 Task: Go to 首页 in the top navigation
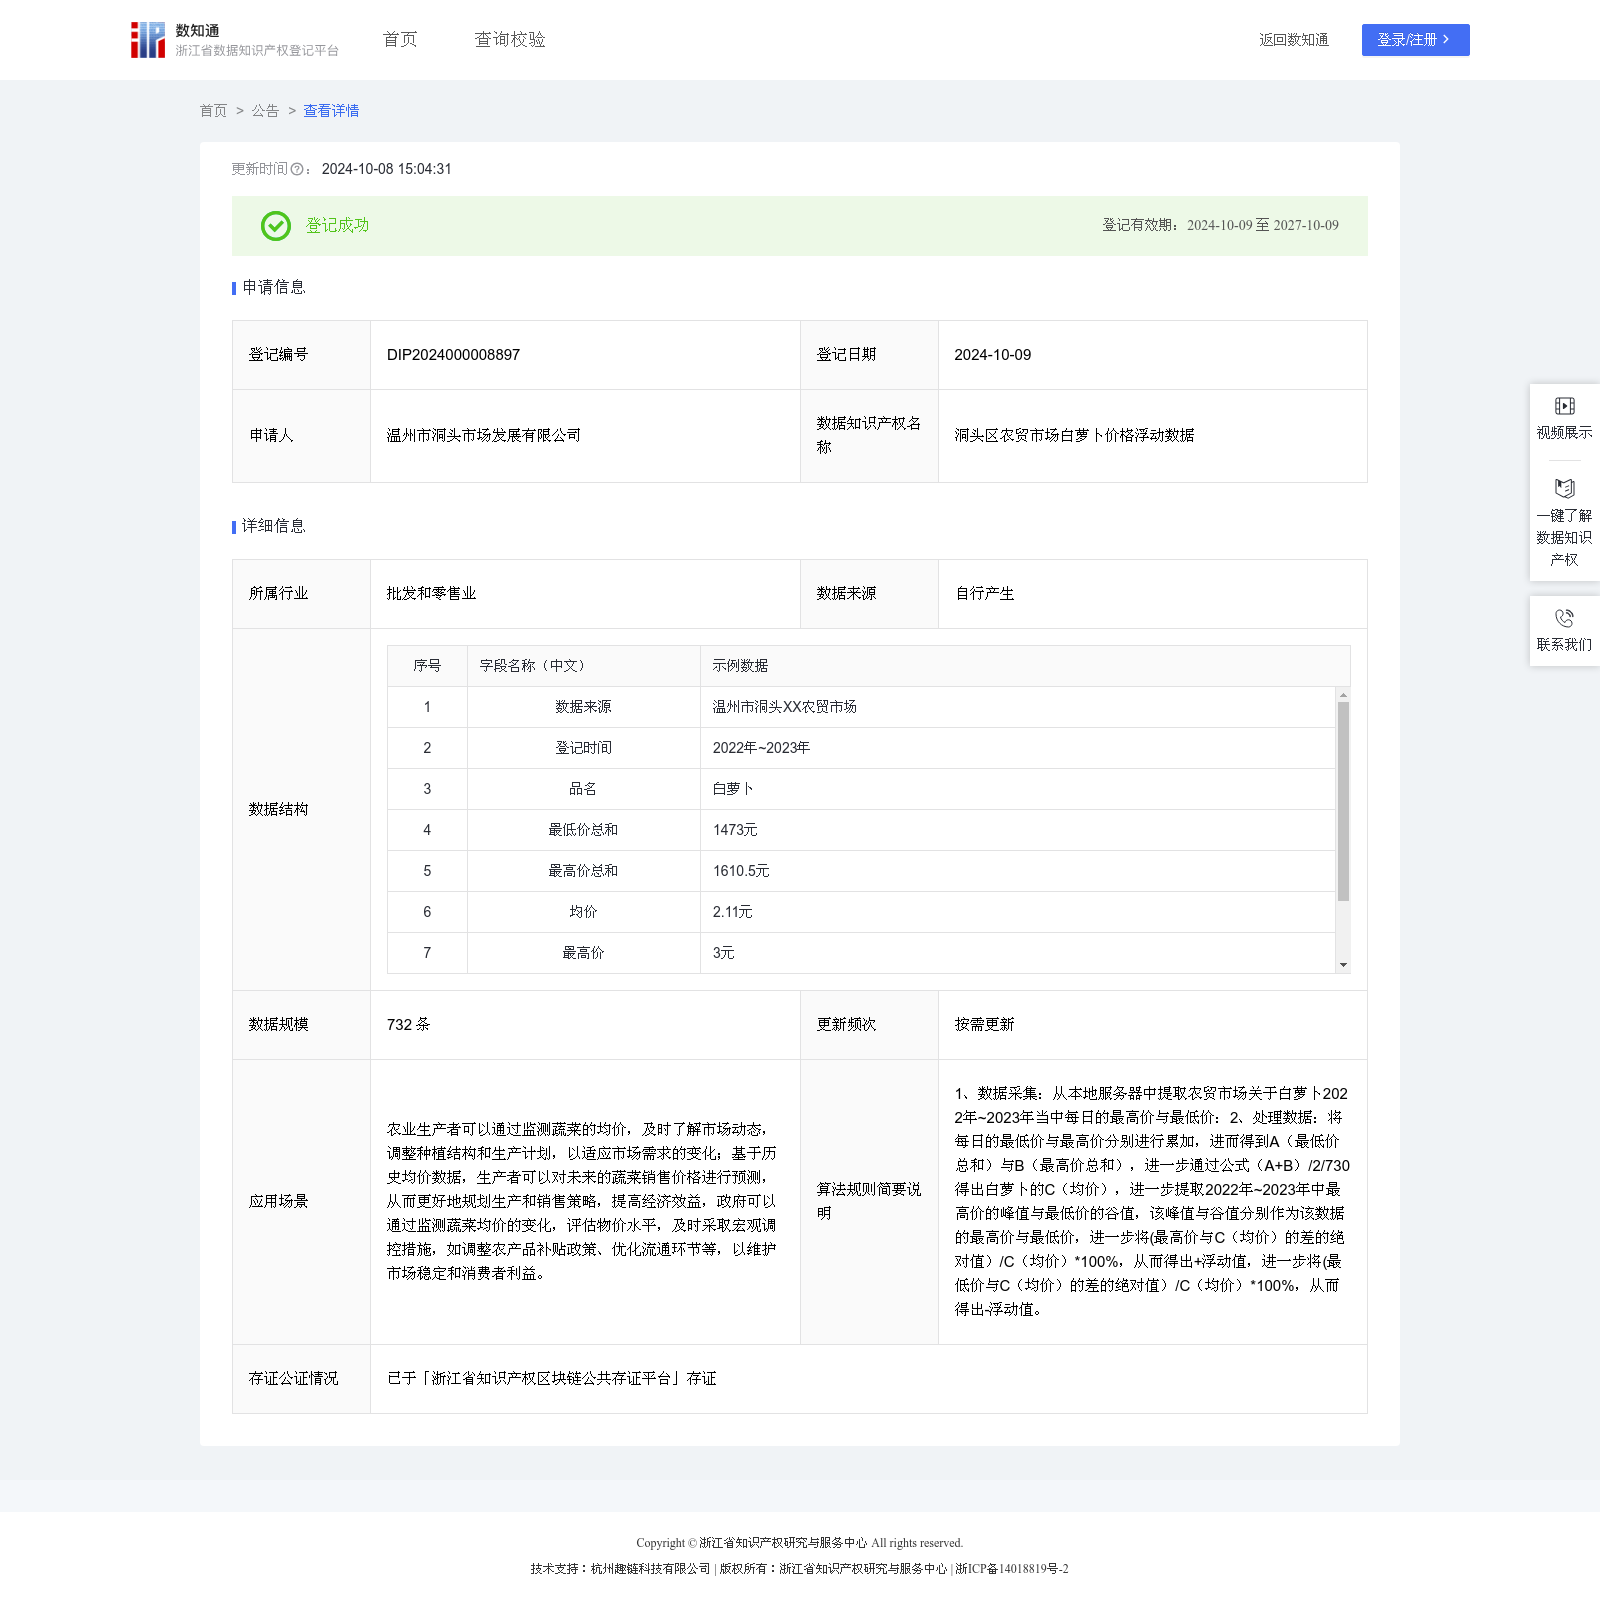[x=400, y=40]
